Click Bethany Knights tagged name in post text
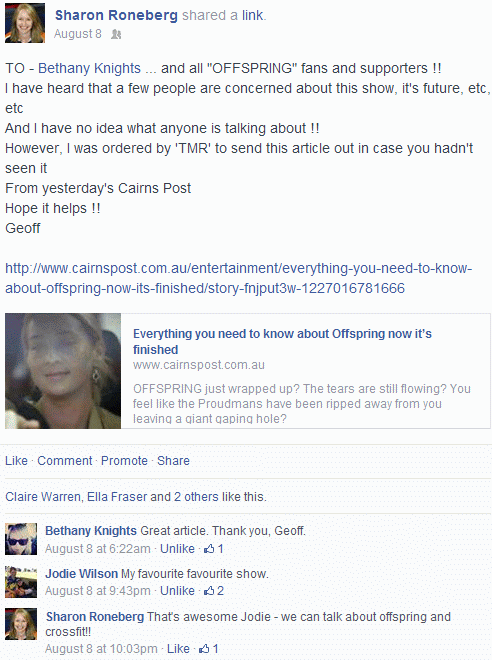Image resolution: width=492 pixels, height=660 pixels. [x=89, y=68]
